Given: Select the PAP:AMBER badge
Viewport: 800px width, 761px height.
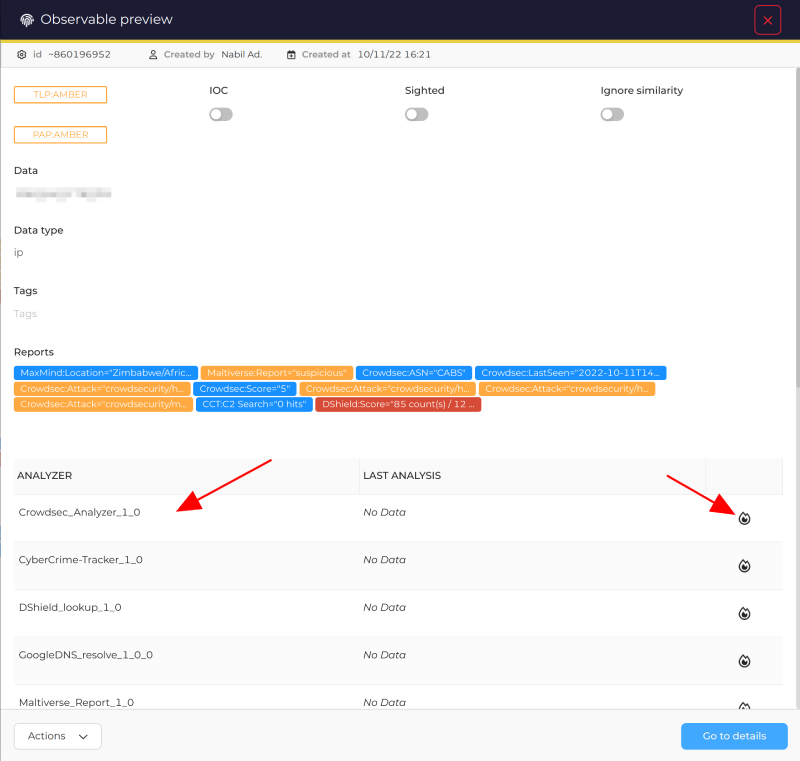Looking at the screenshot, I should click(x=60, y=134).
